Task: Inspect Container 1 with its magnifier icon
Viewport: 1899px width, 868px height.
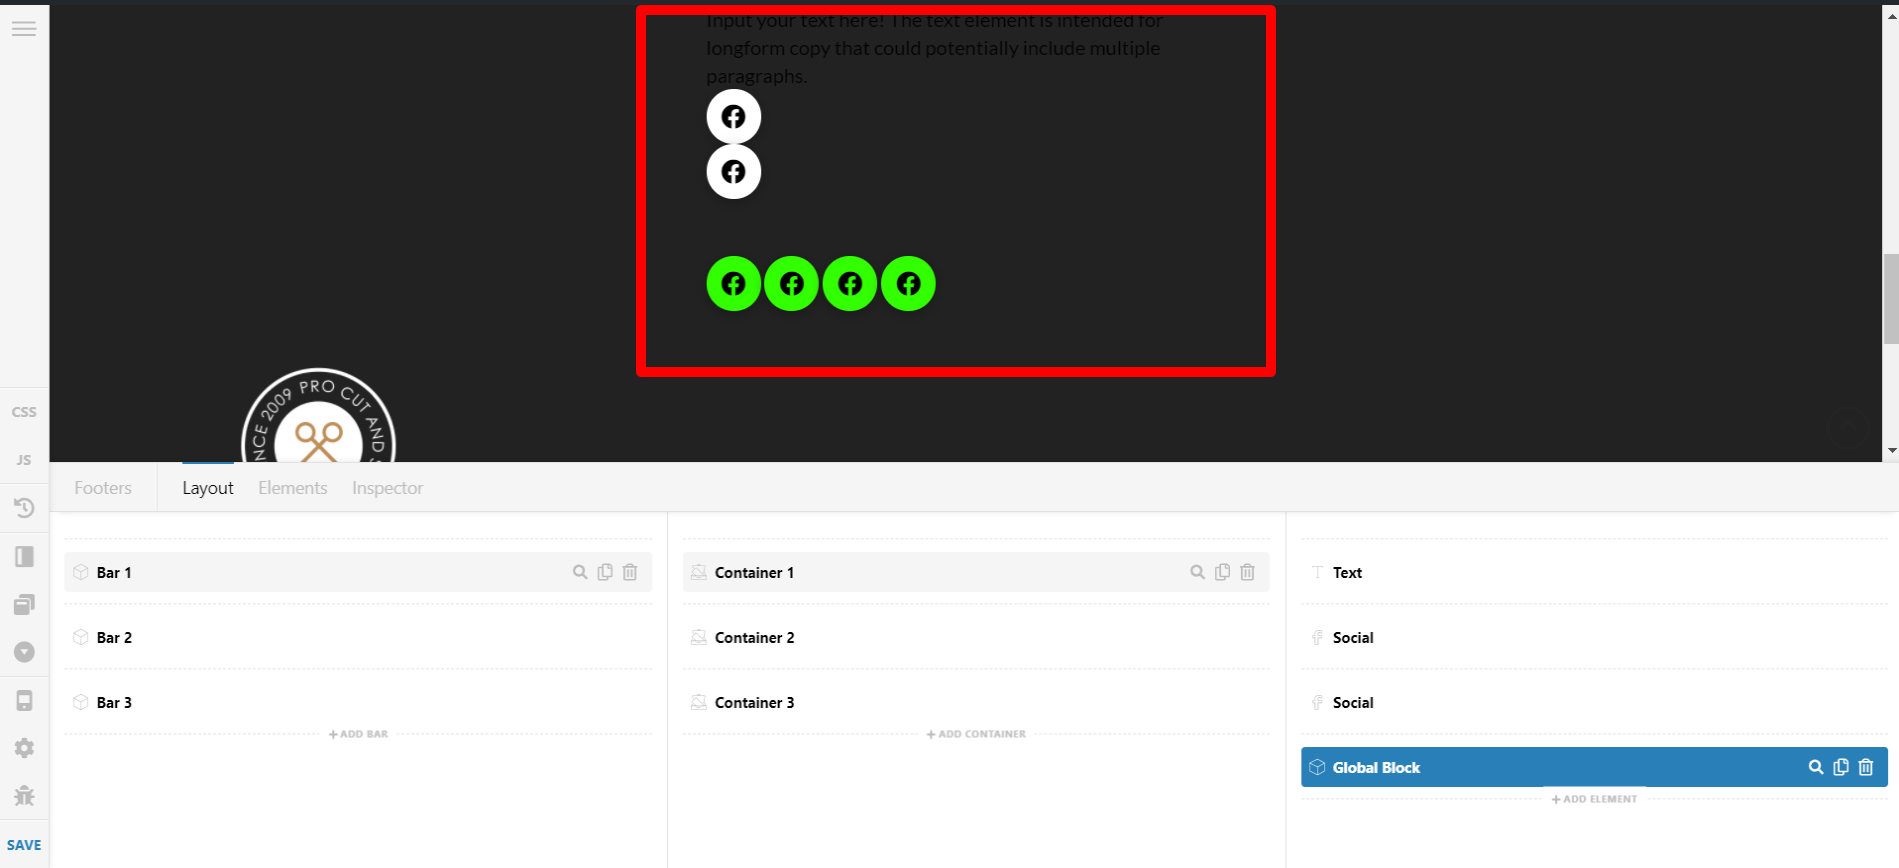Action: 1197,572
